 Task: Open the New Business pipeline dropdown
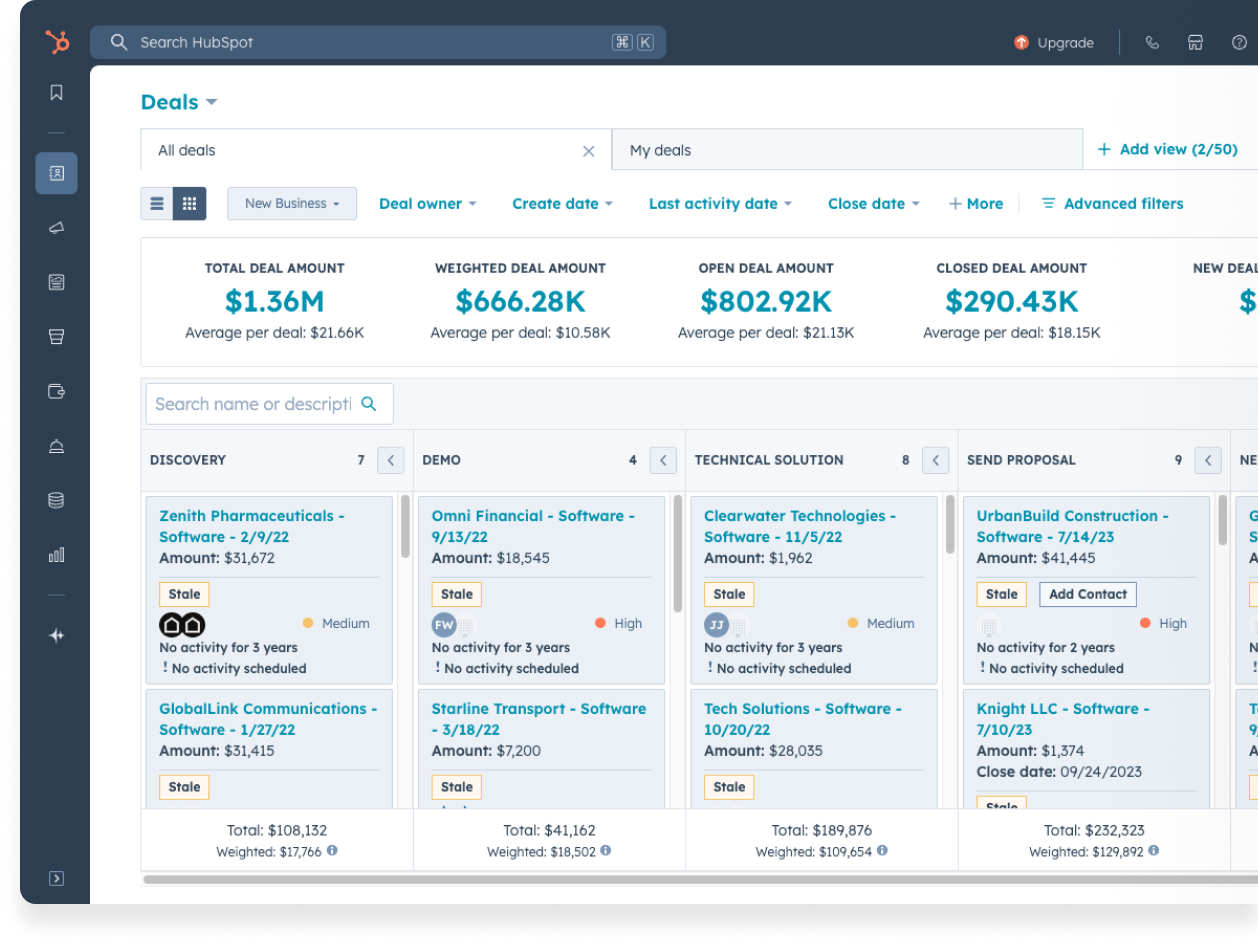[292, 204]
